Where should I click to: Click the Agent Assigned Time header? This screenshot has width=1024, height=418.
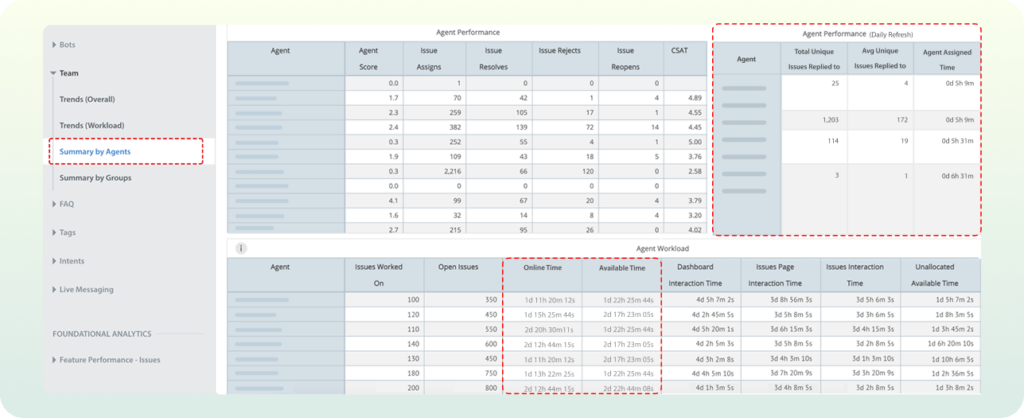[947, 59]
